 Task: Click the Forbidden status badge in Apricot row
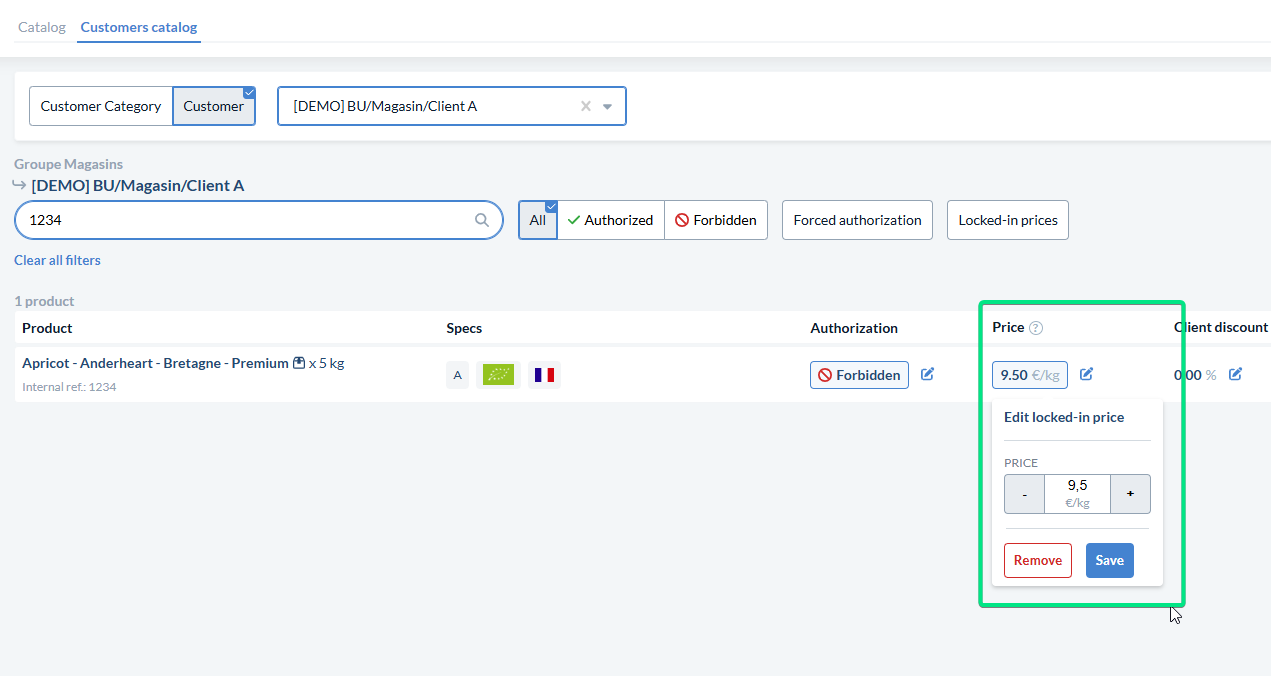(x=859, y=375)
